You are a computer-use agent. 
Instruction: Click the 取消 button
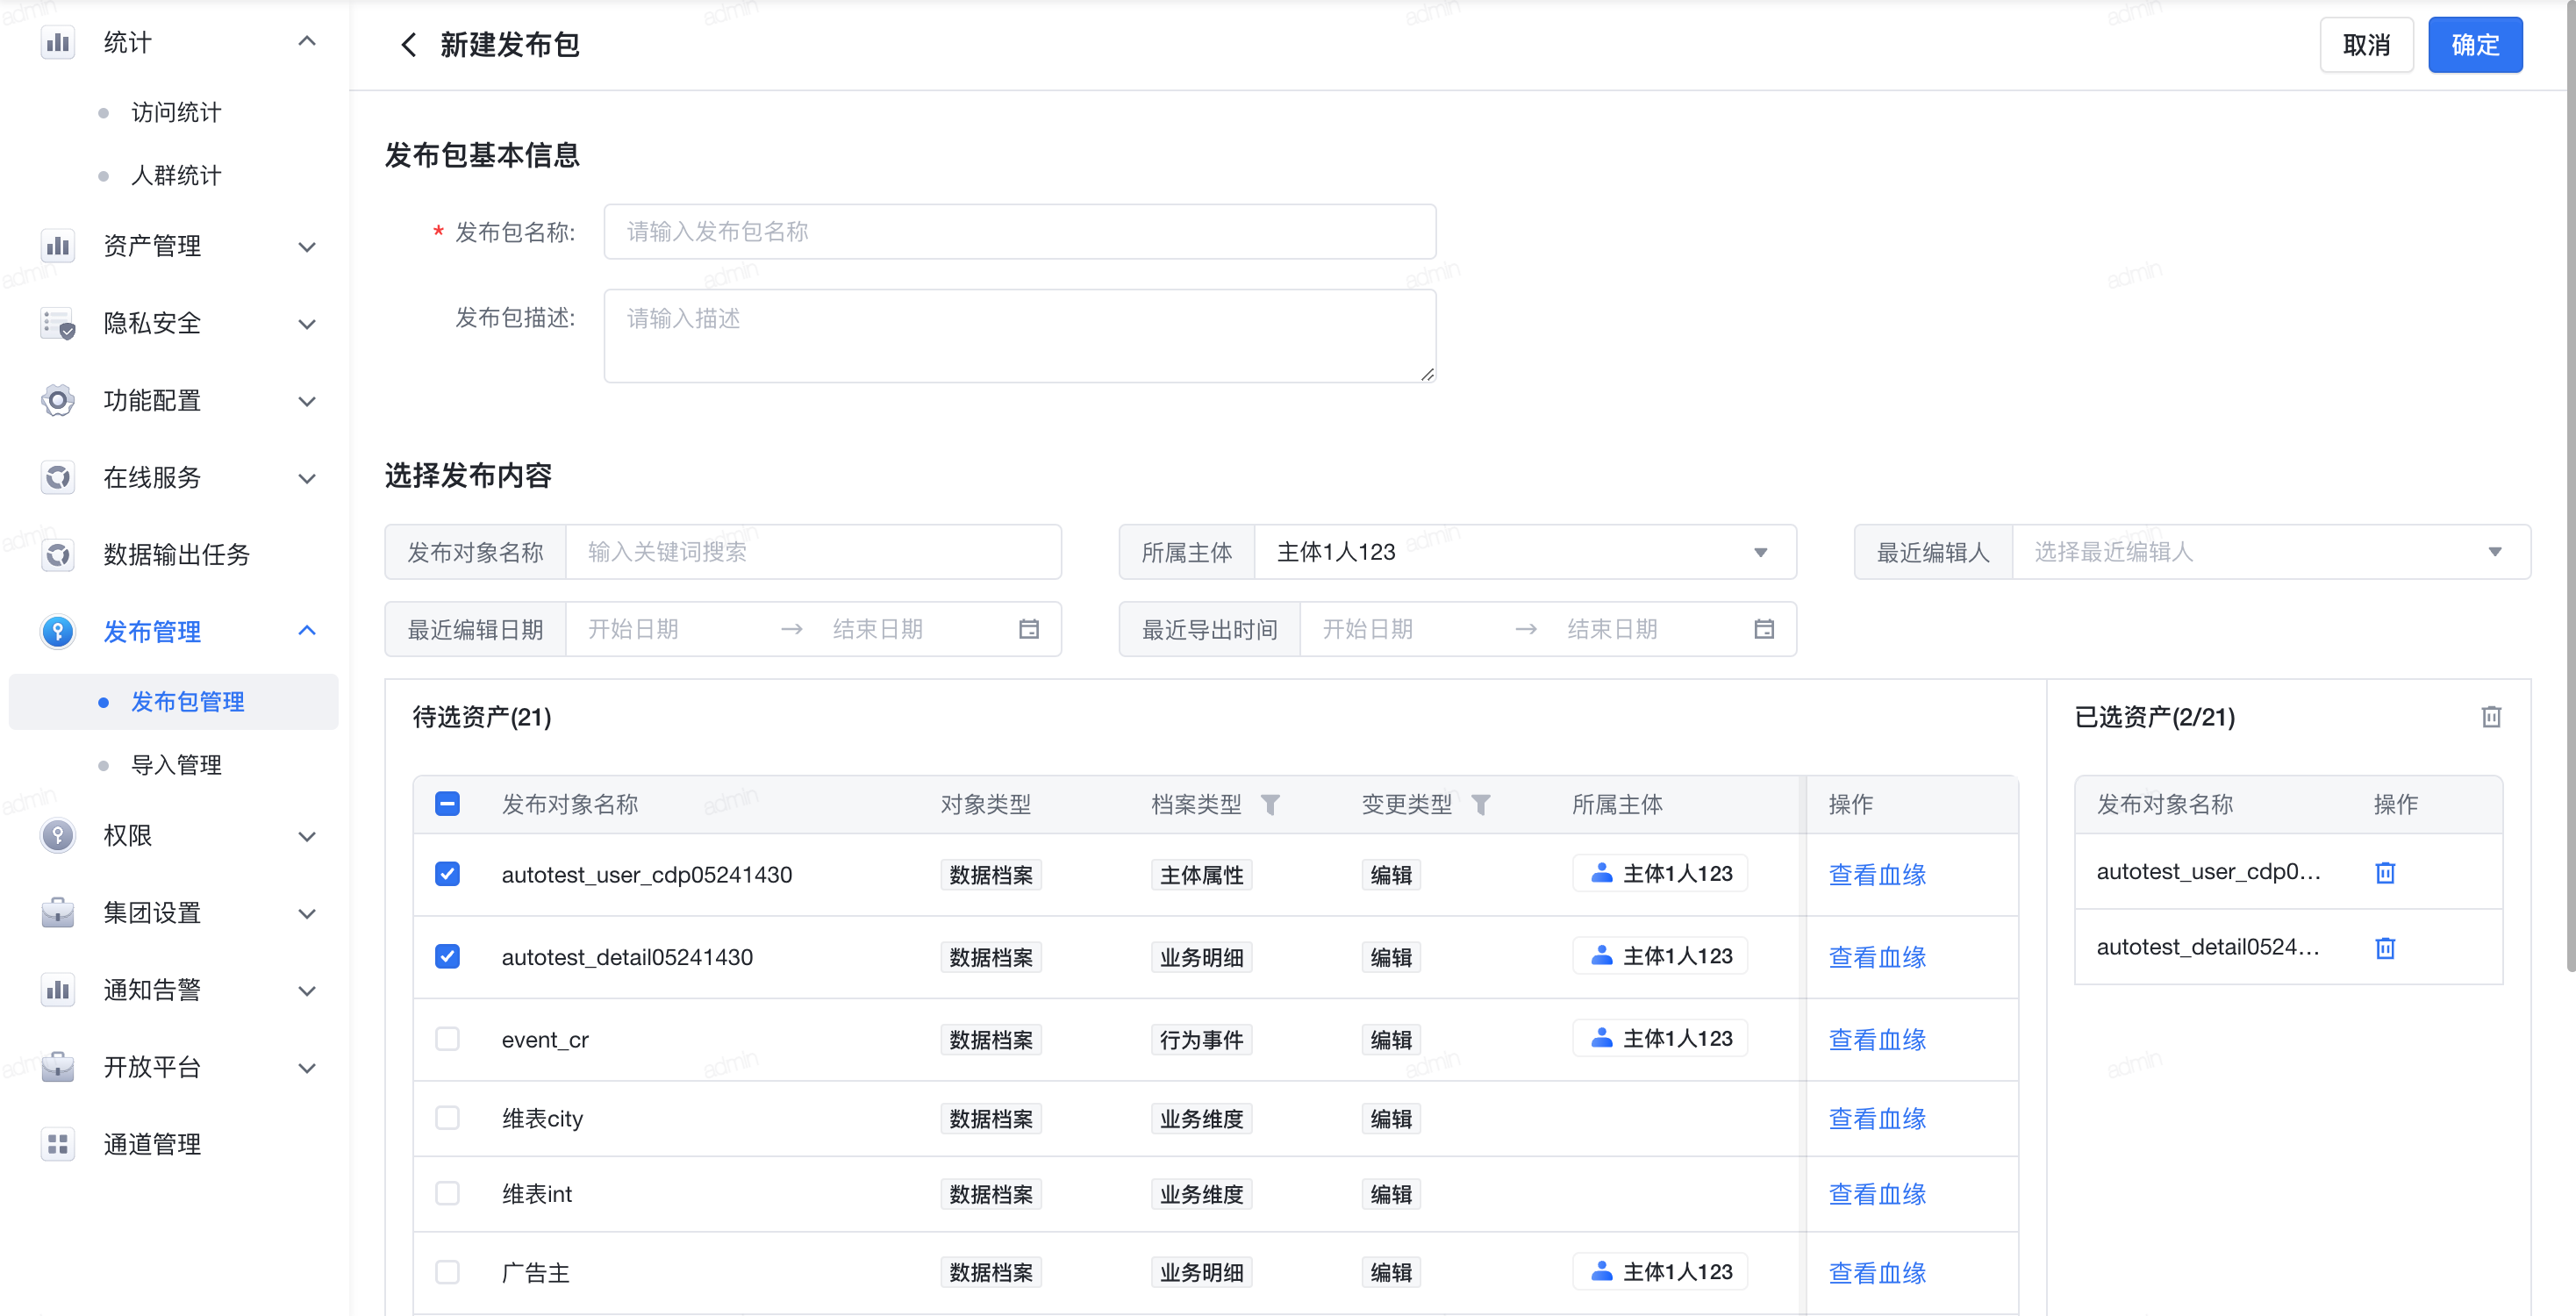pos(2366,45)
